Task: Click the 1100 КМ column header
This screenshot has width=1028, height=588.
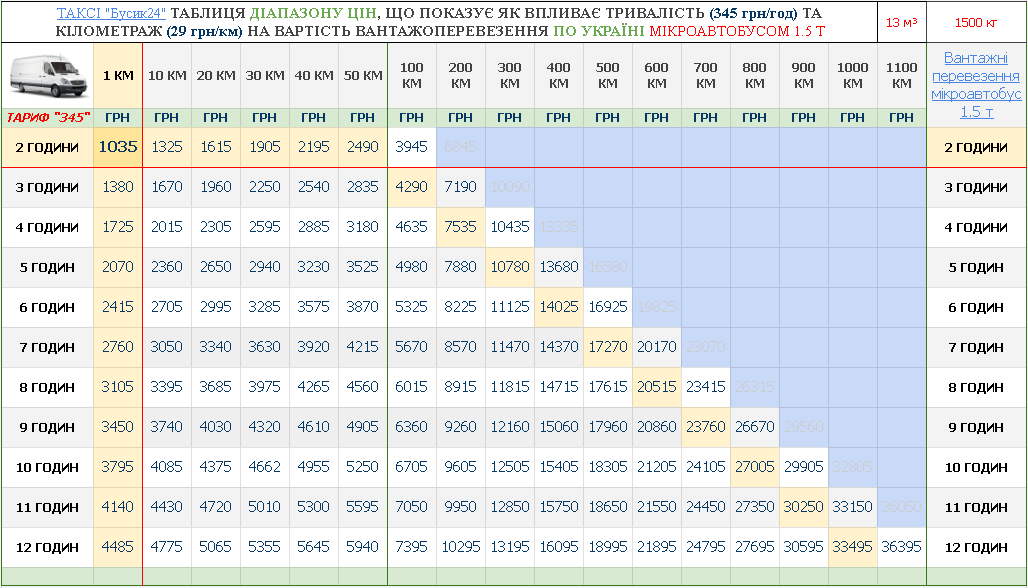Action: pyautogui.click(x=901, y=76)
